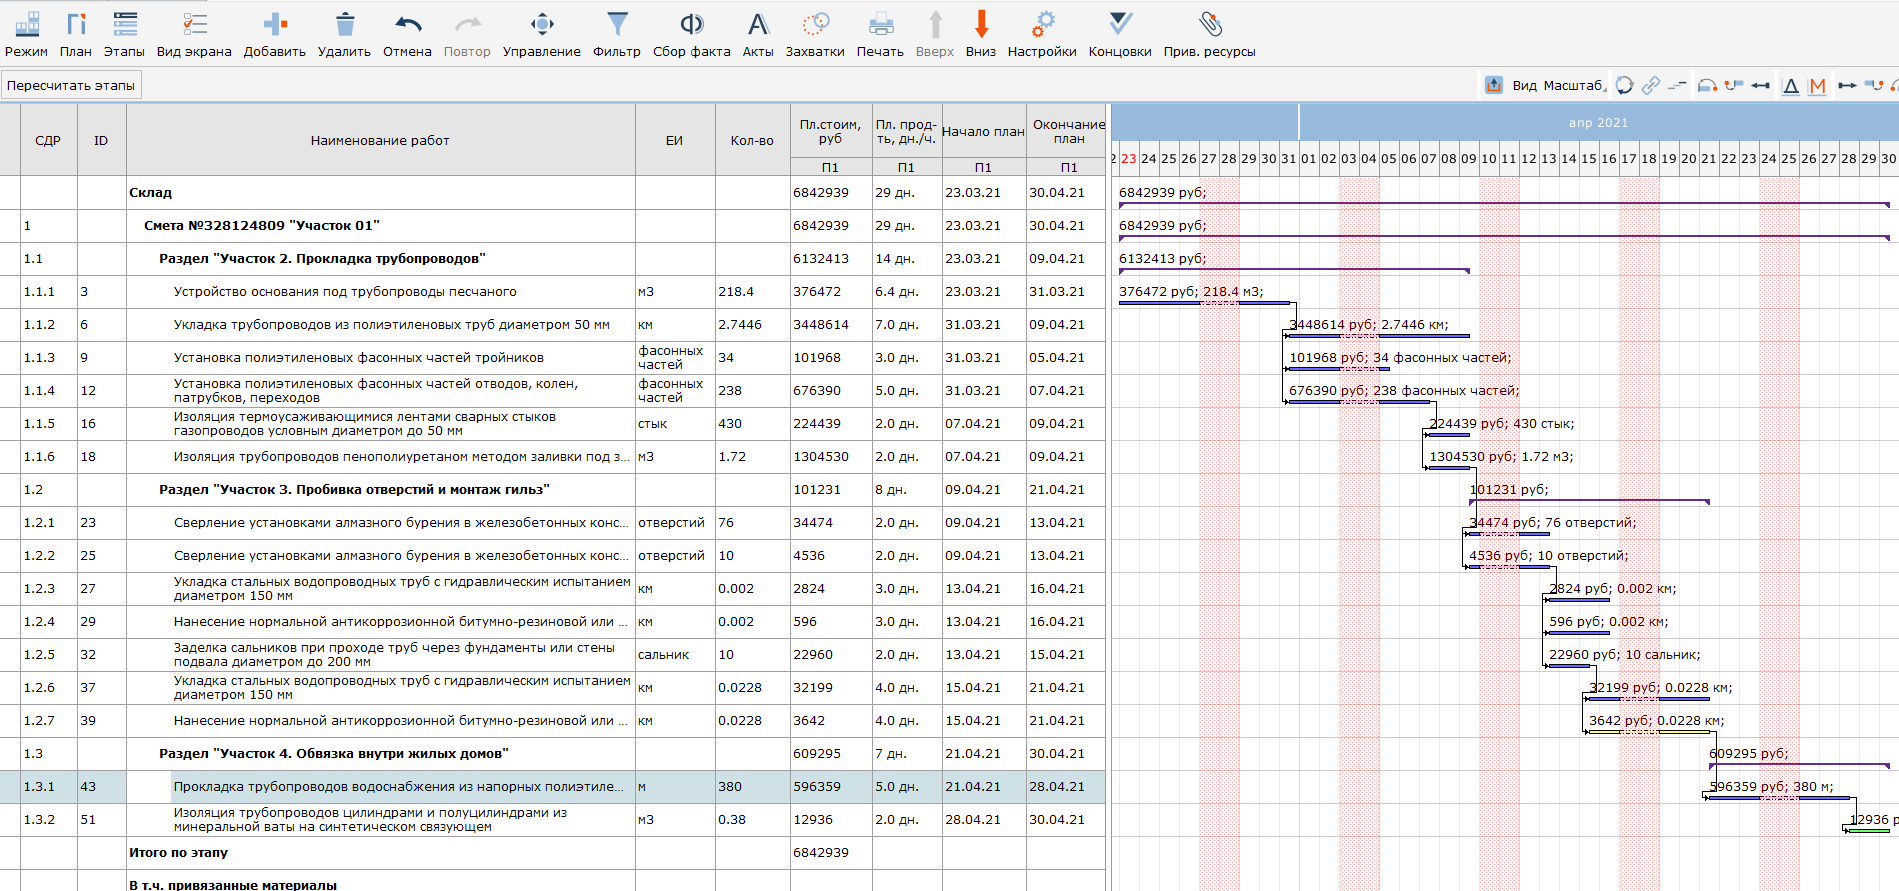Open the Захватки tool

815,34
